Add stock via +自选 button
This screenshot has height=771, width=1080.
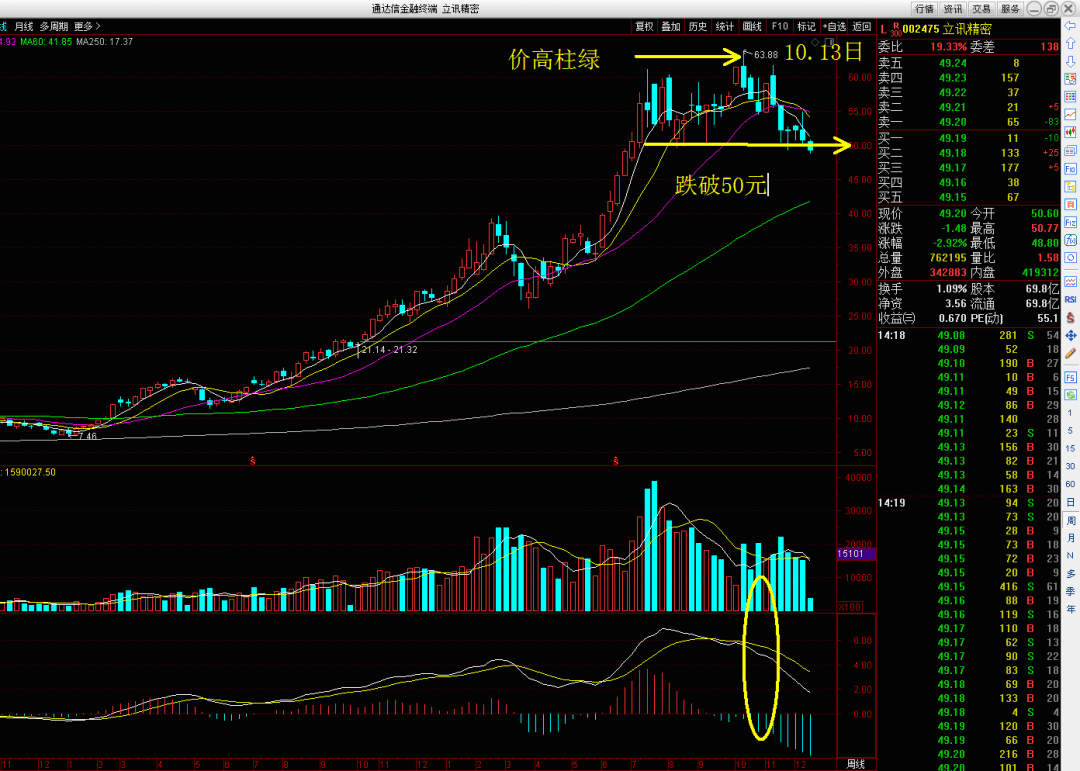pyautogui.click(x=834, y=26)
